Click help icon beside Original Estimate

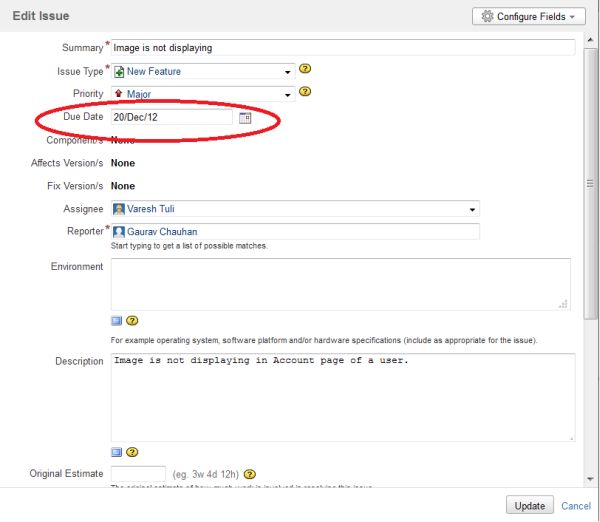(x=250, y=474)
